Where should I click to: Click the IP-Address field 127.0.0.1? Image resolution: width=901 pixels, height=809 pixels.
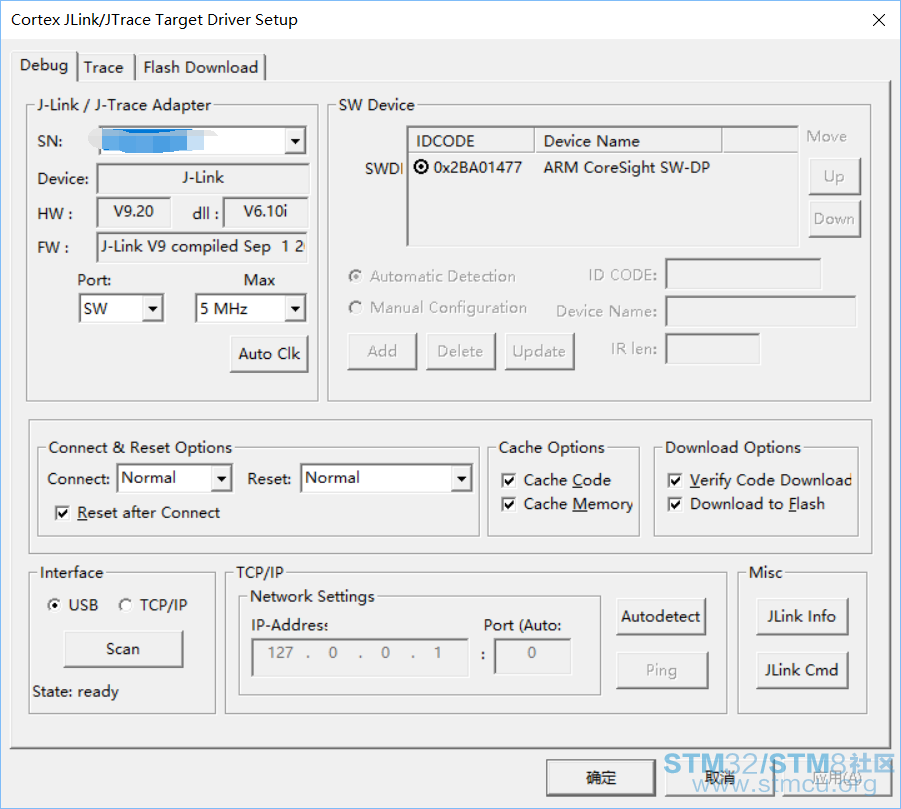(x=360, y=657)
